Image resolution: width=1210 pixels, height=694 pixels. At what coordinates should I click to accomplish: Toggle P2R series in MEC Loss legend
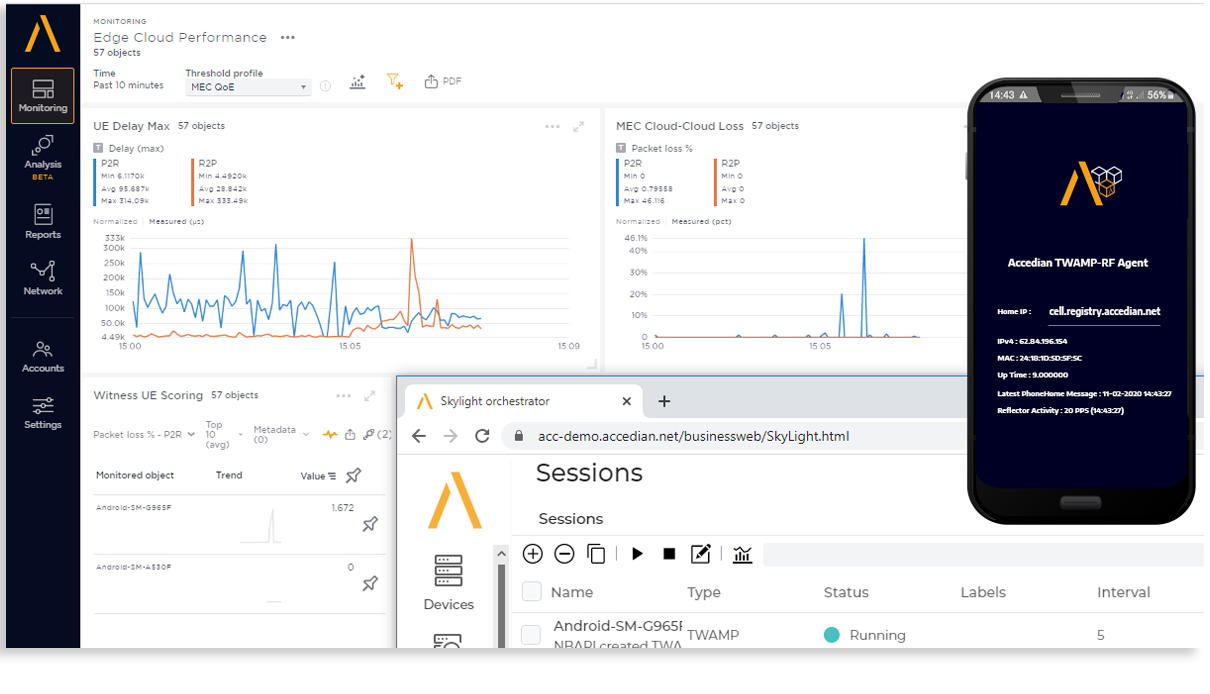pyautogui.click(x=633, y=162)
